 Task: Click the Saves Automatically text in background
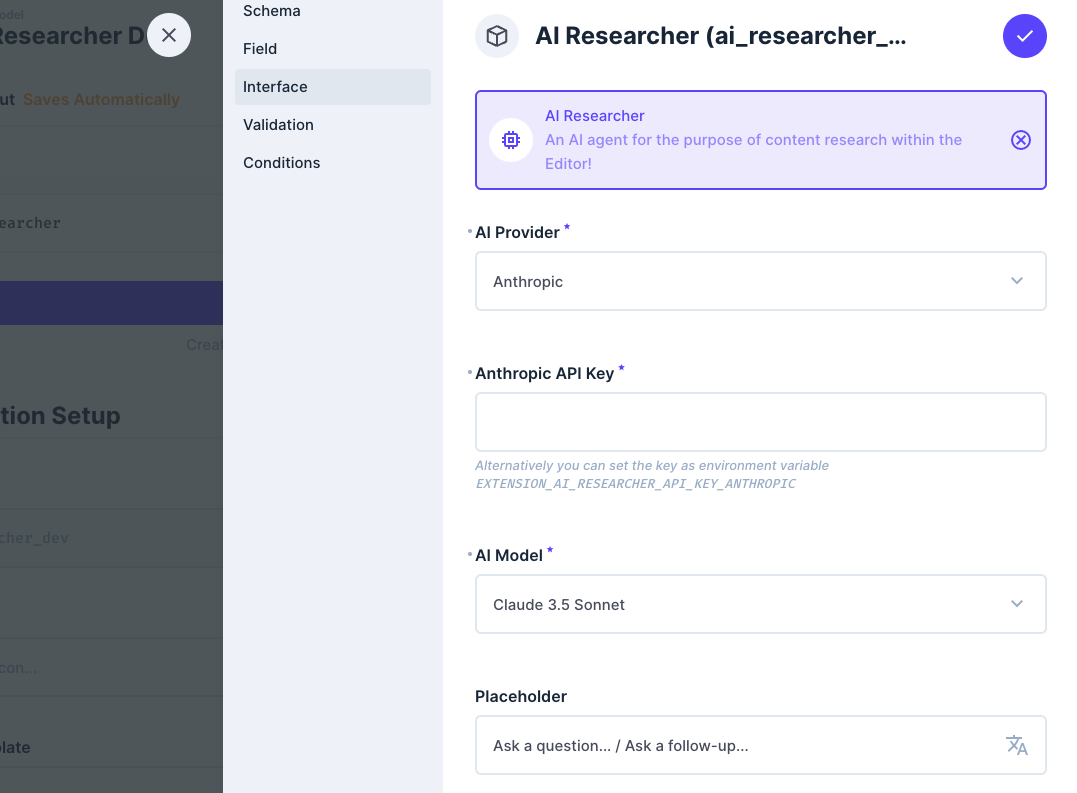coord(102,100)
